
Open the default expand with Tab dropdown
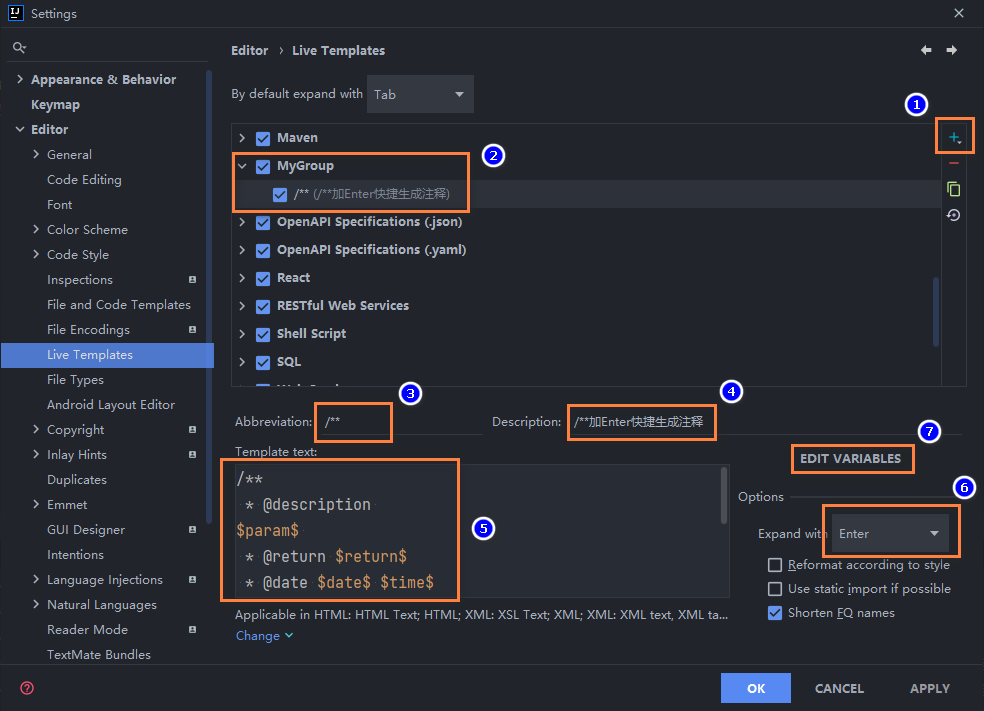click(x=421, y=94)
